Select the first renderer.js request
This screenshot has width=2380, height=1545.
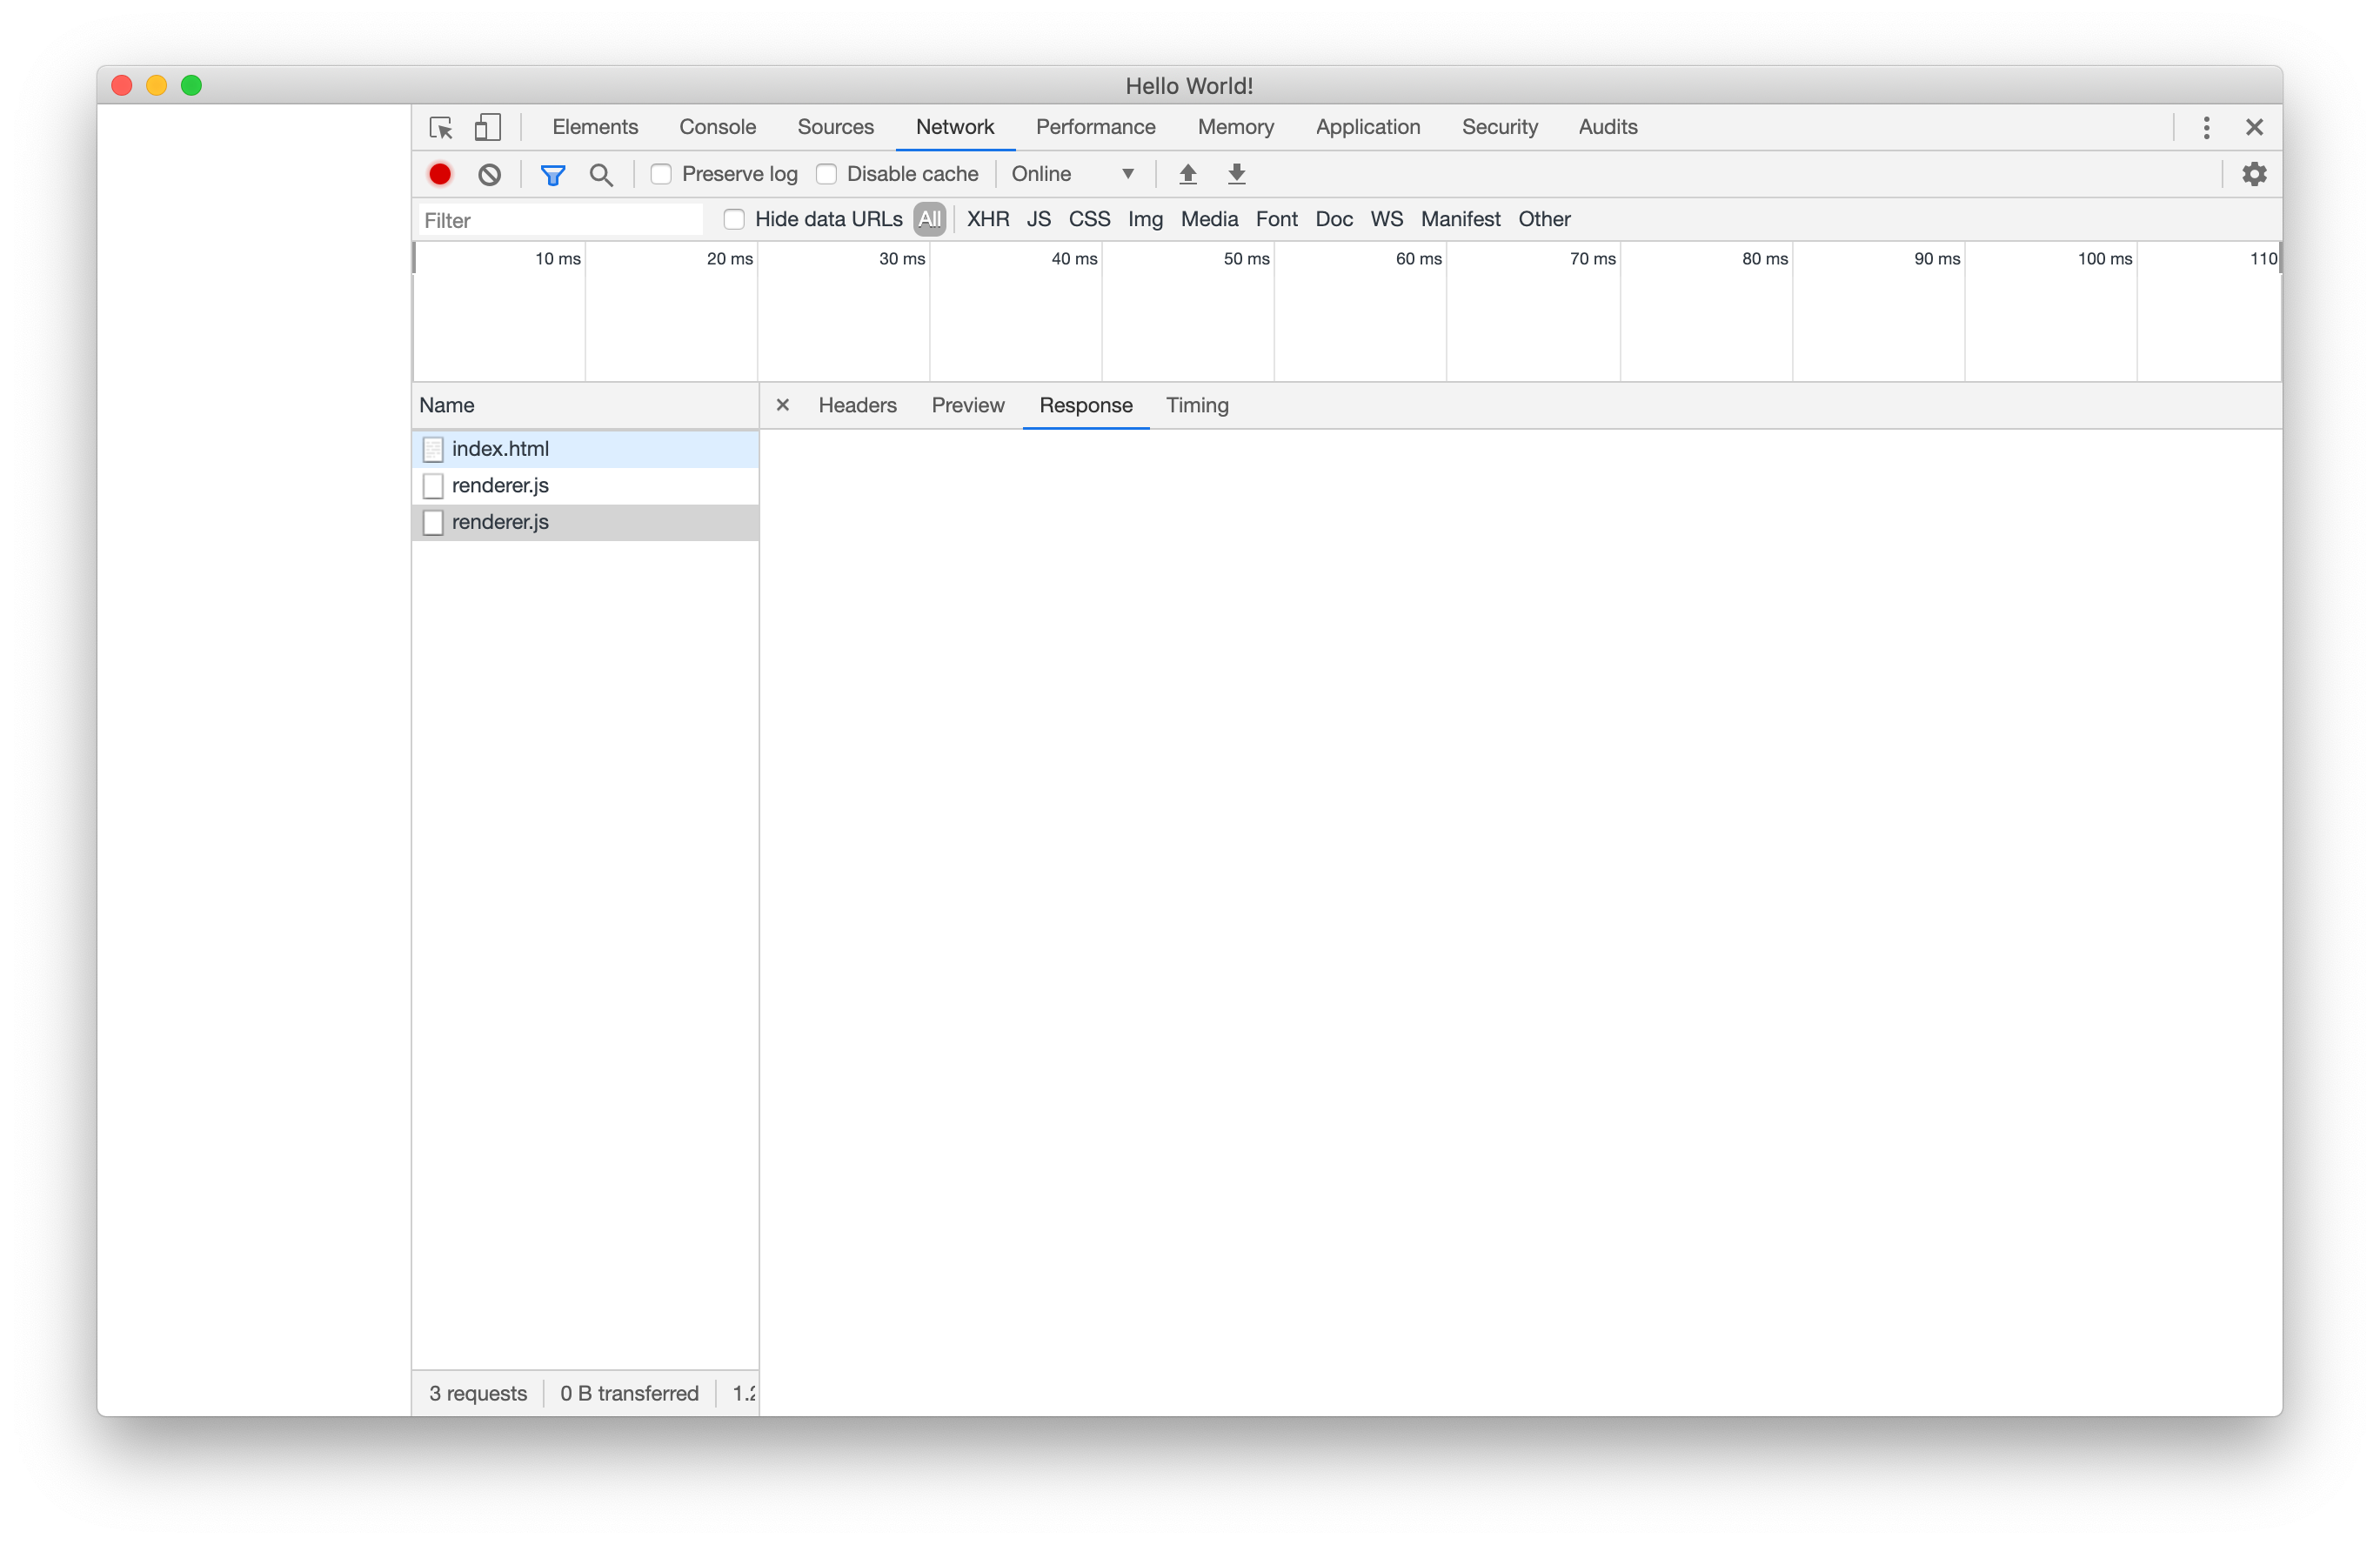586,486
